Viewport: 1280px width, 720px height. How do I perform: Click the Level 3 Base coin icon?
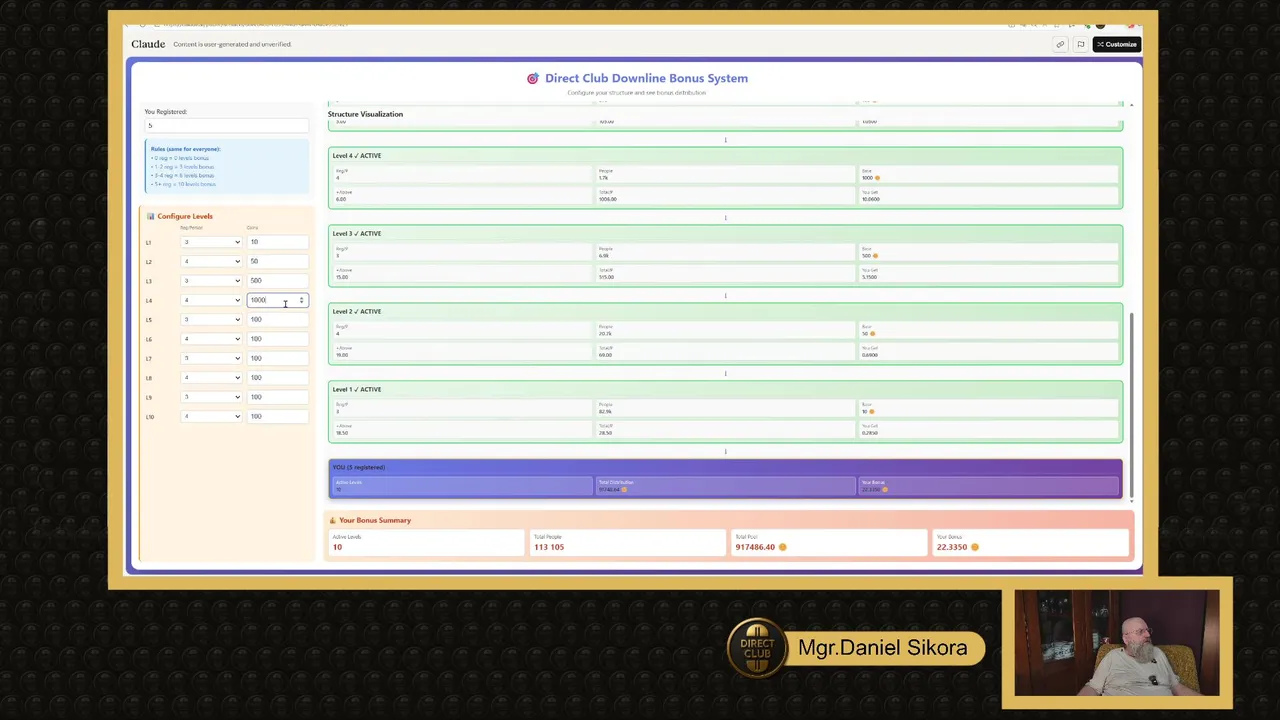coord(876,256)
